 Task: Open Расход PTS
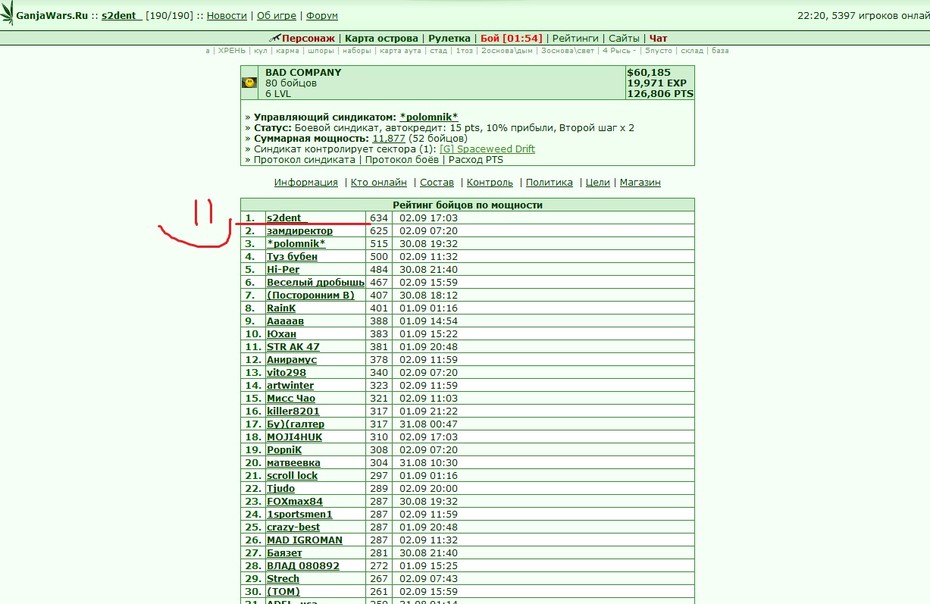(x=476, y=160)
